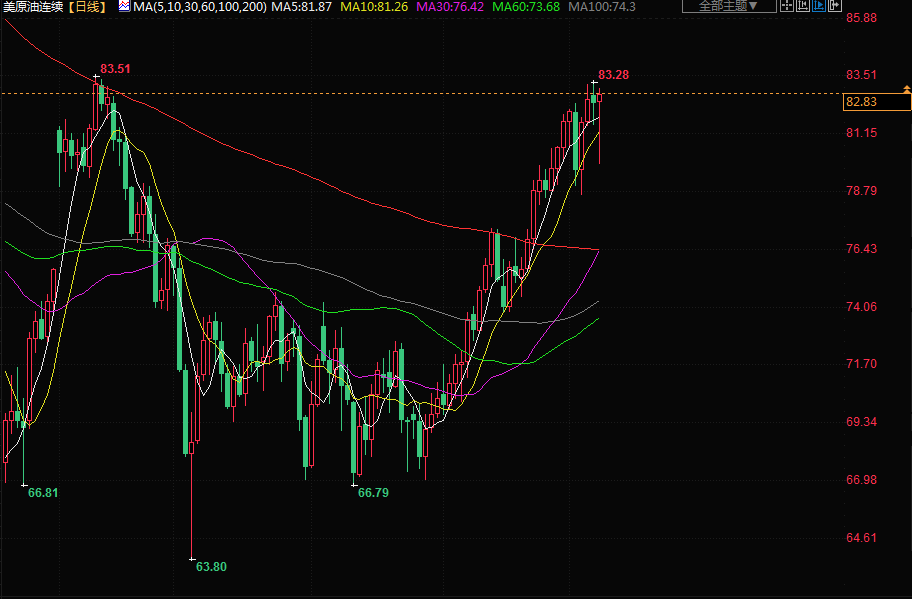Screen dimensions: 912x599
Task: Click the 美原油连续 instrument title
Action: (33, 7)
